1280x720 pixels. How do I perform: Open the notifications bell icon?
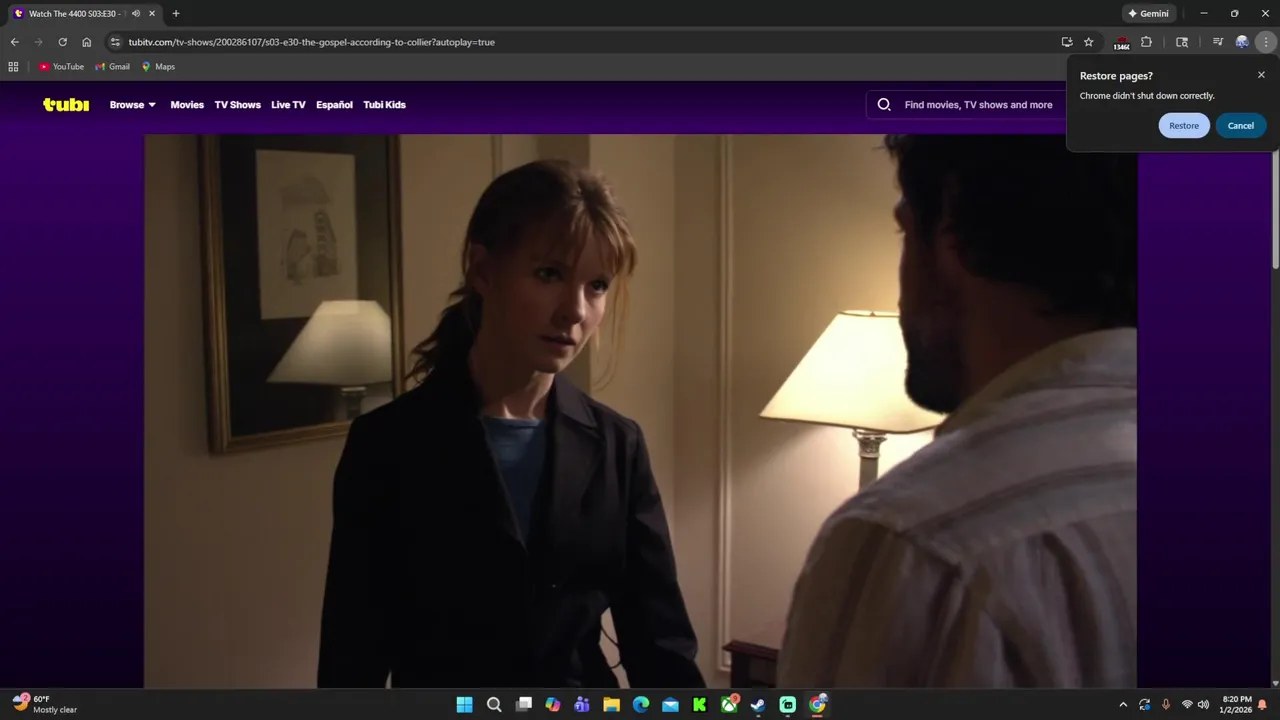[1263, 704]
